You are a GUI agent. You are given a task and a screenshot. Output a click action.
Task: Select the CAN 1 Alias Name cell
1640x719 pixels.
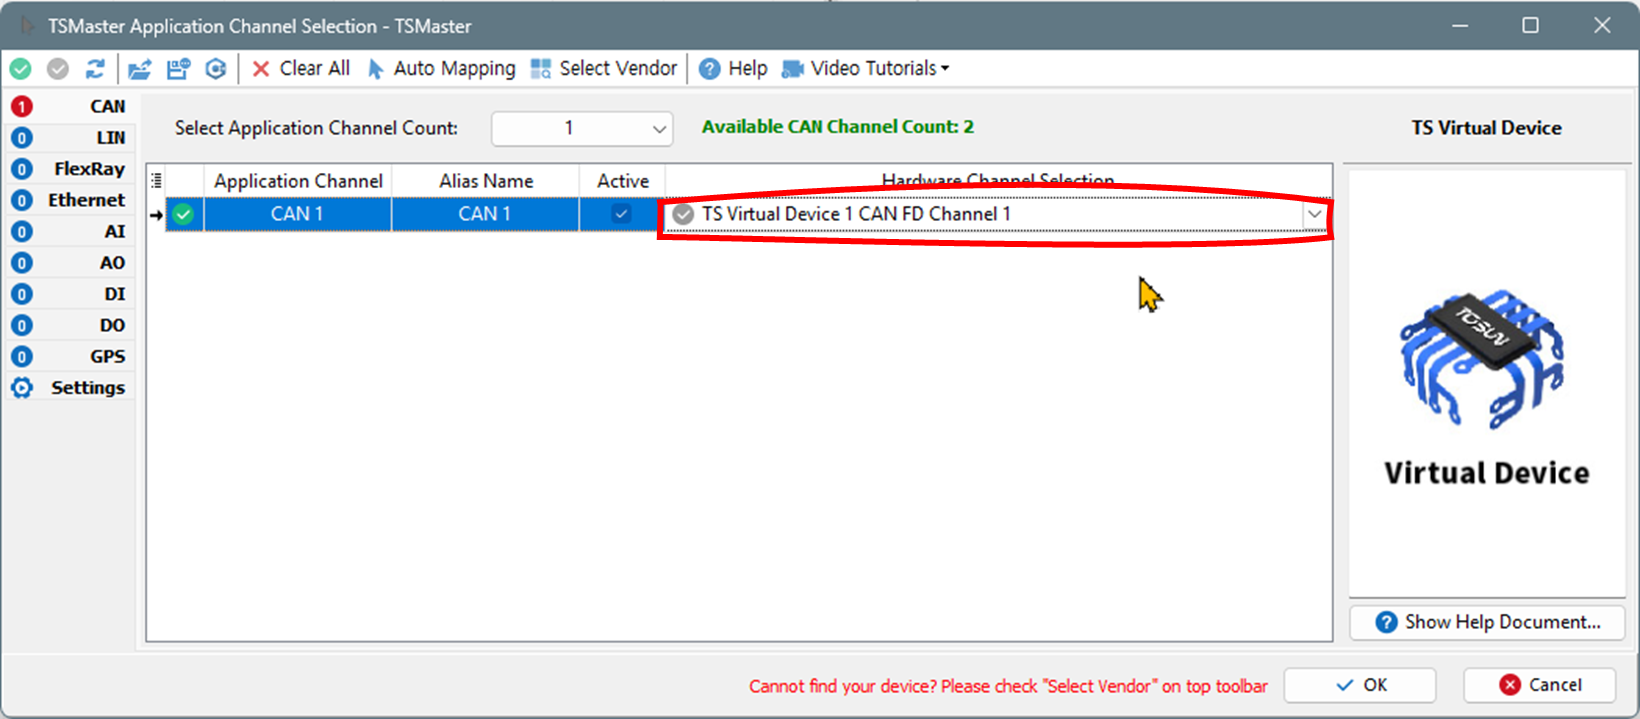pos(485,214)
